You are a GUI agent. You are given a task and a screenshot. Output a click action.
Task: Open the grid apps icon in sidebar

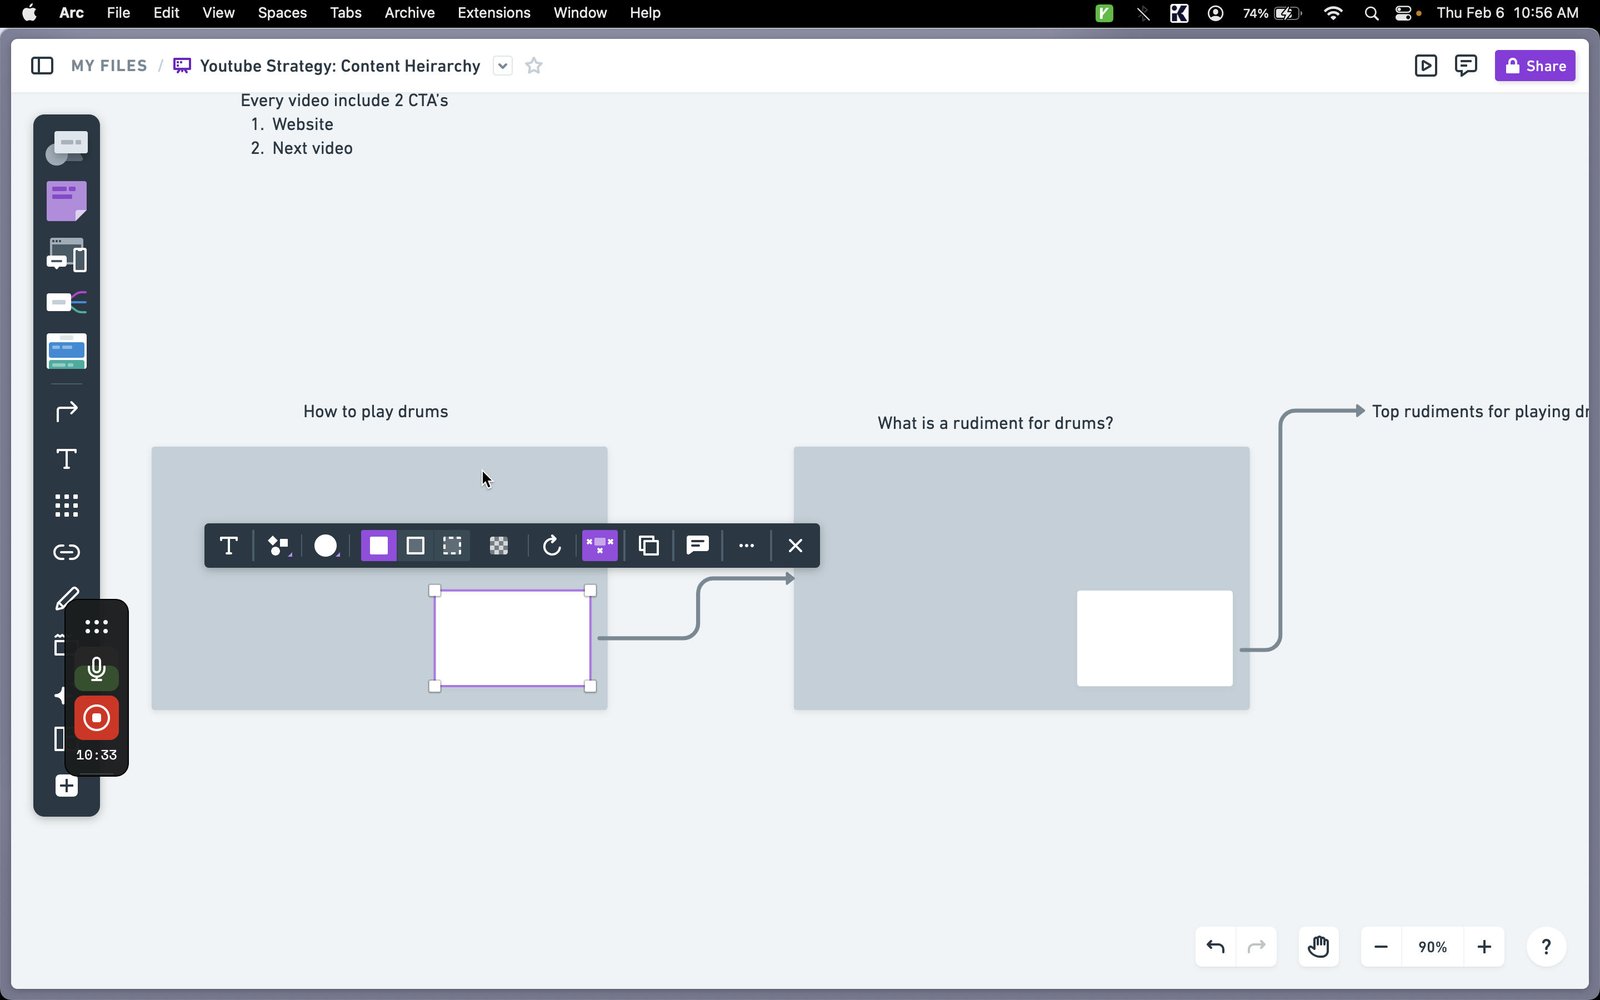(66, 505)
